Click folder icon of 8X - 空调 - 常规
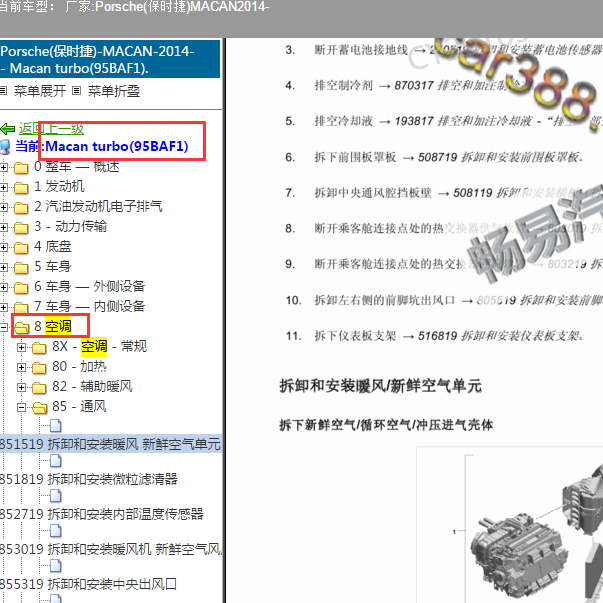Image resolution: width=603 pixels, height=603 pixels. pos(39,348)
